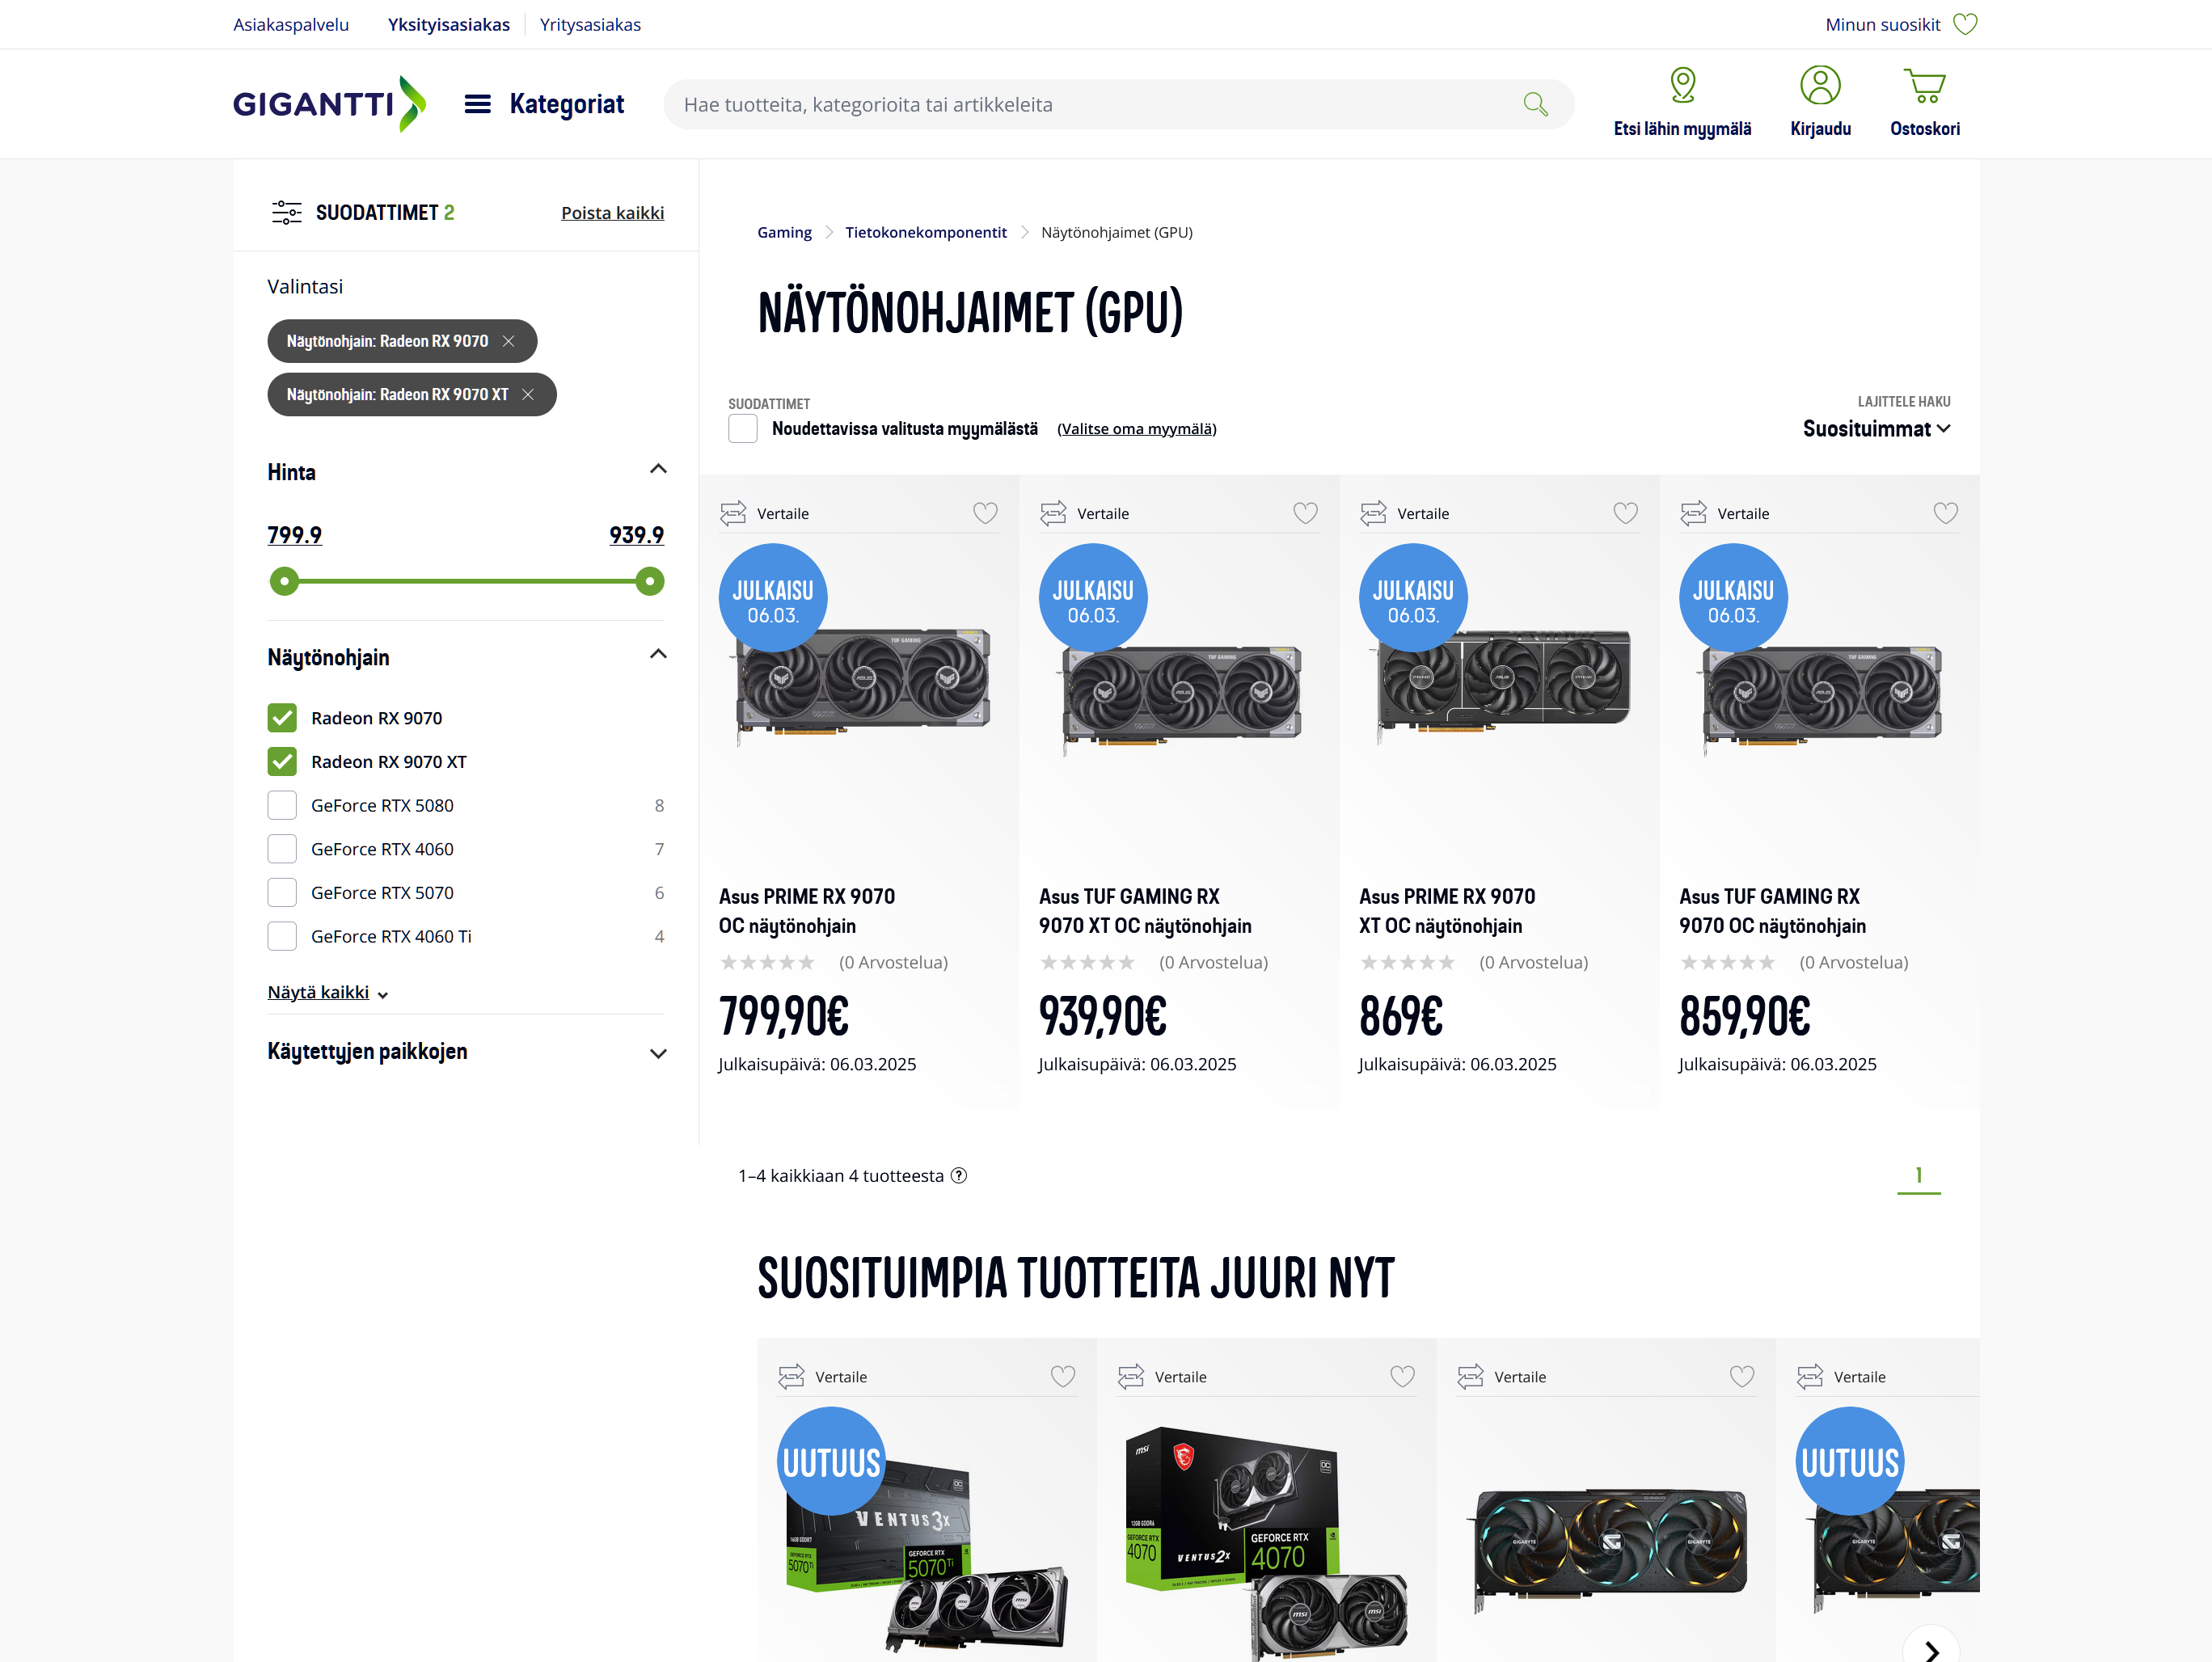Viewport: 2212px width, 1662px height.
Task: Open the Kategoriat menu
Action: coord(544,104)
